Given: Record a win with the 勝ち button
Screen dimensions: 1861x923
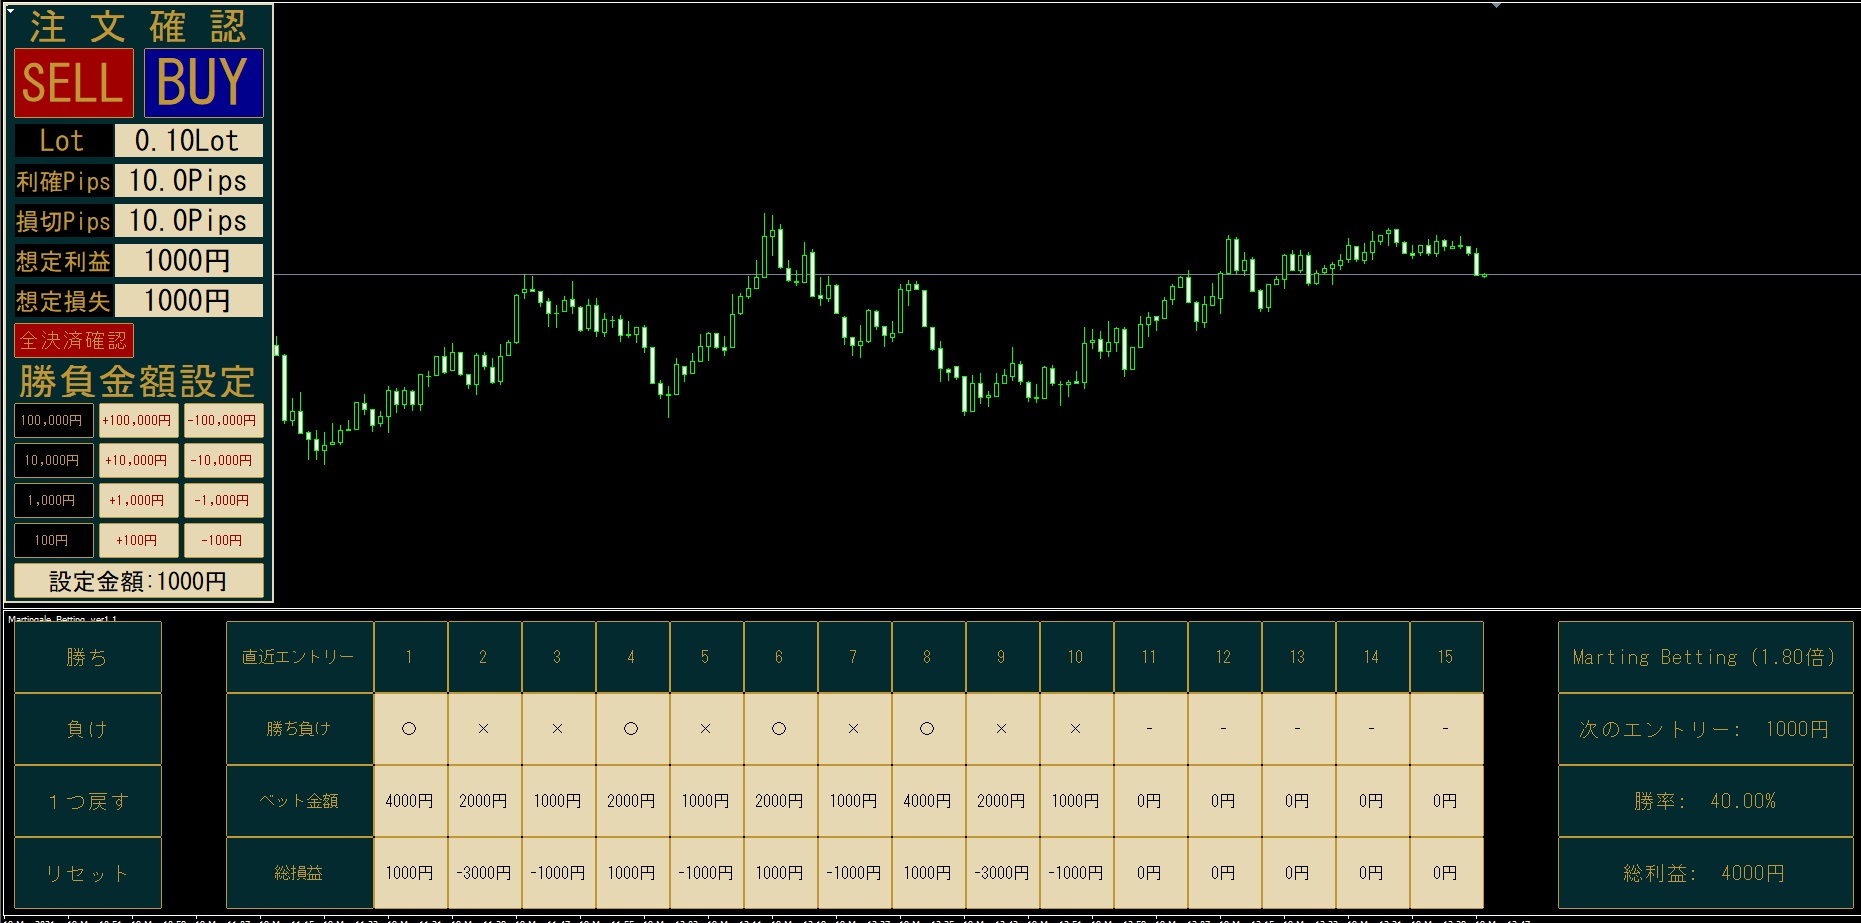Looking at the screenshot, I should coord(87,657).
